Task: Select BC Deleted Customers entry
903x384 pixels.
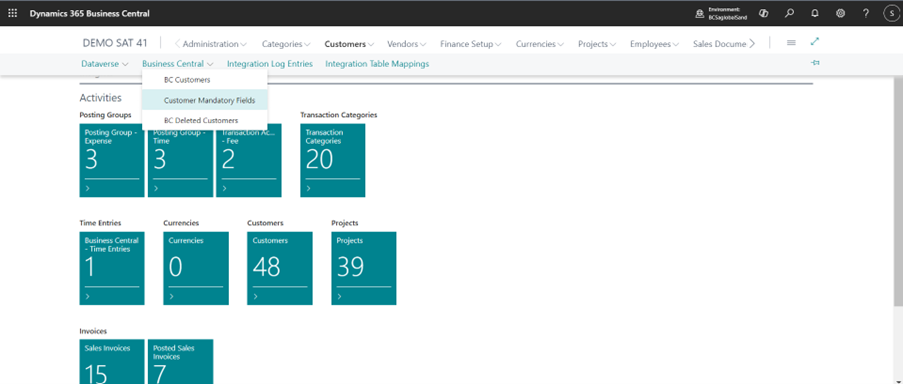Action: (204, 120)
